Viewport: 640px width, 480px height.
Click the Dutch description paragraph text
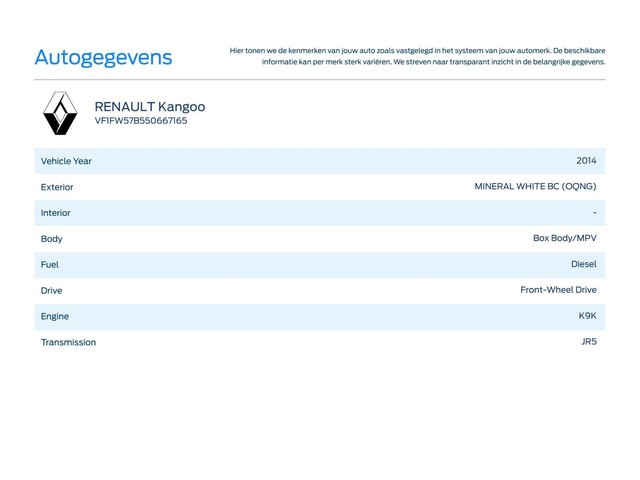click(x=417, y=56)
